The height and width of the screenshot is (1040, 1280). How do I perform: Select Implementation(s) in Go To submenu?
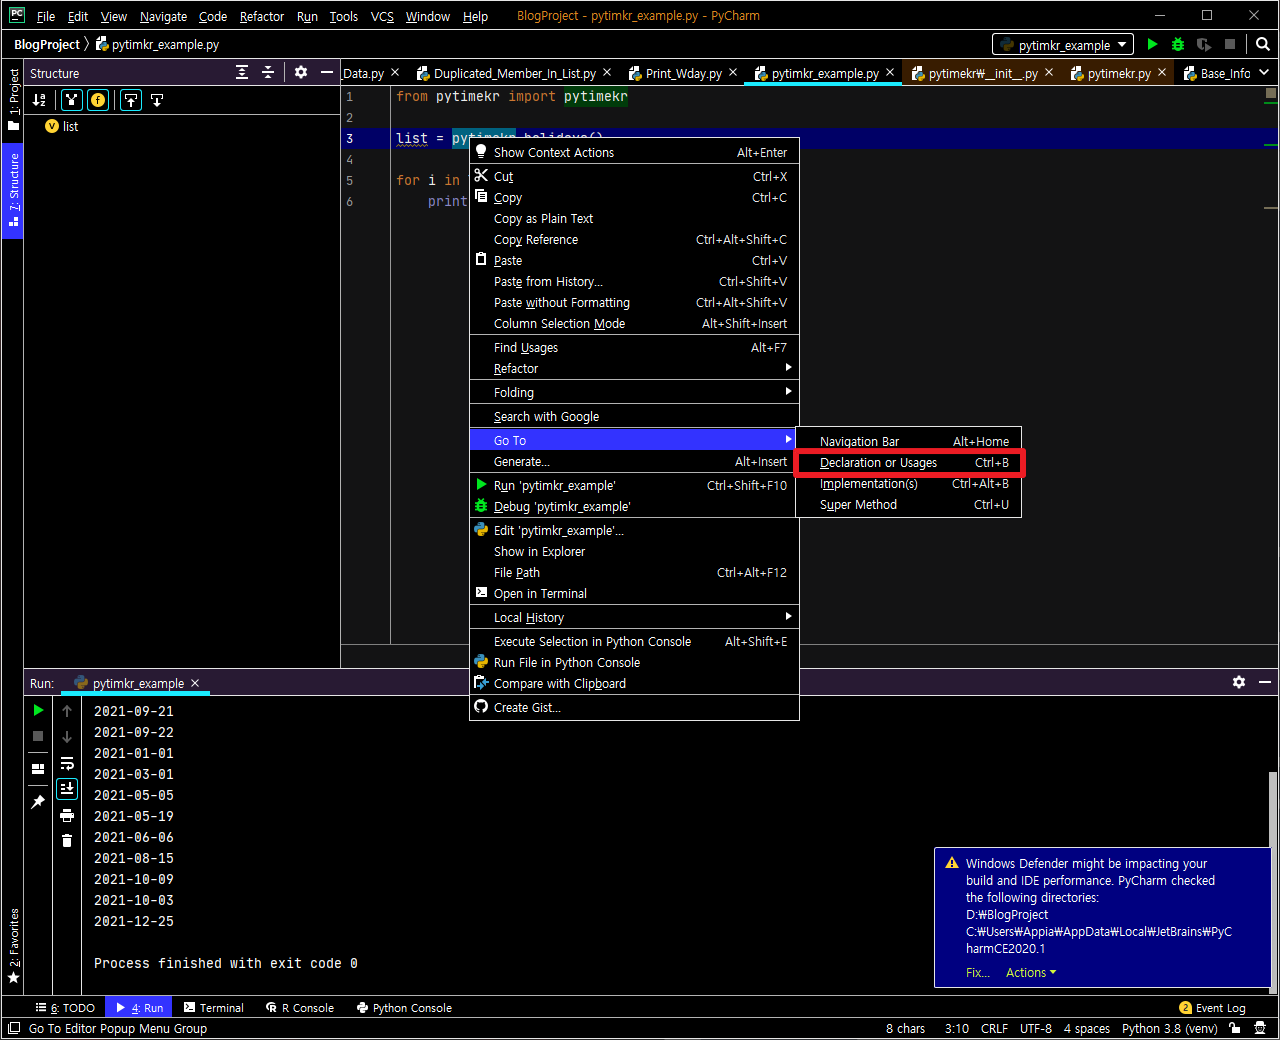(909, 484)
